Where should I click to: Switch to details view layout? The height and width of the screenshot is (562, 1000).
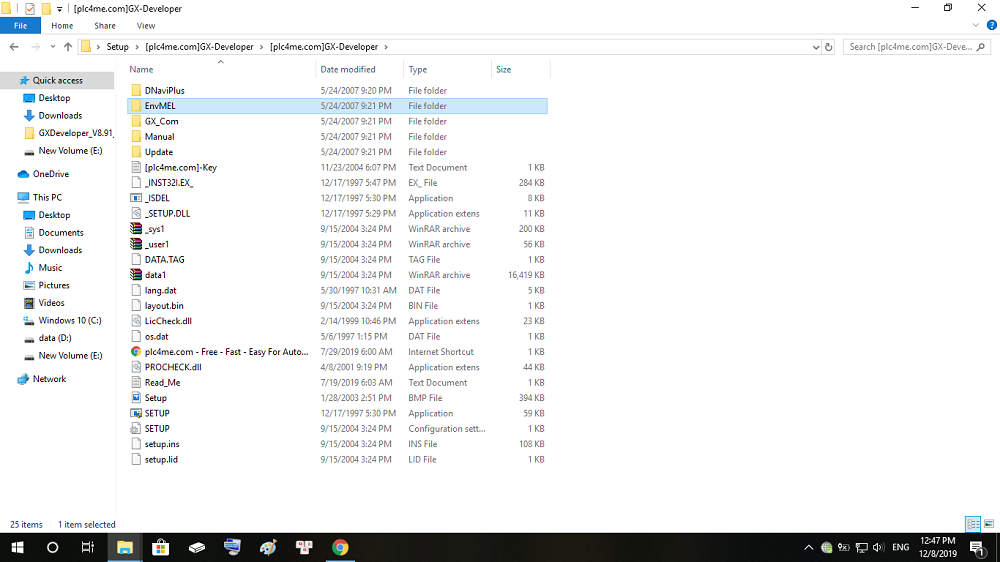click(x=972, y=524)
